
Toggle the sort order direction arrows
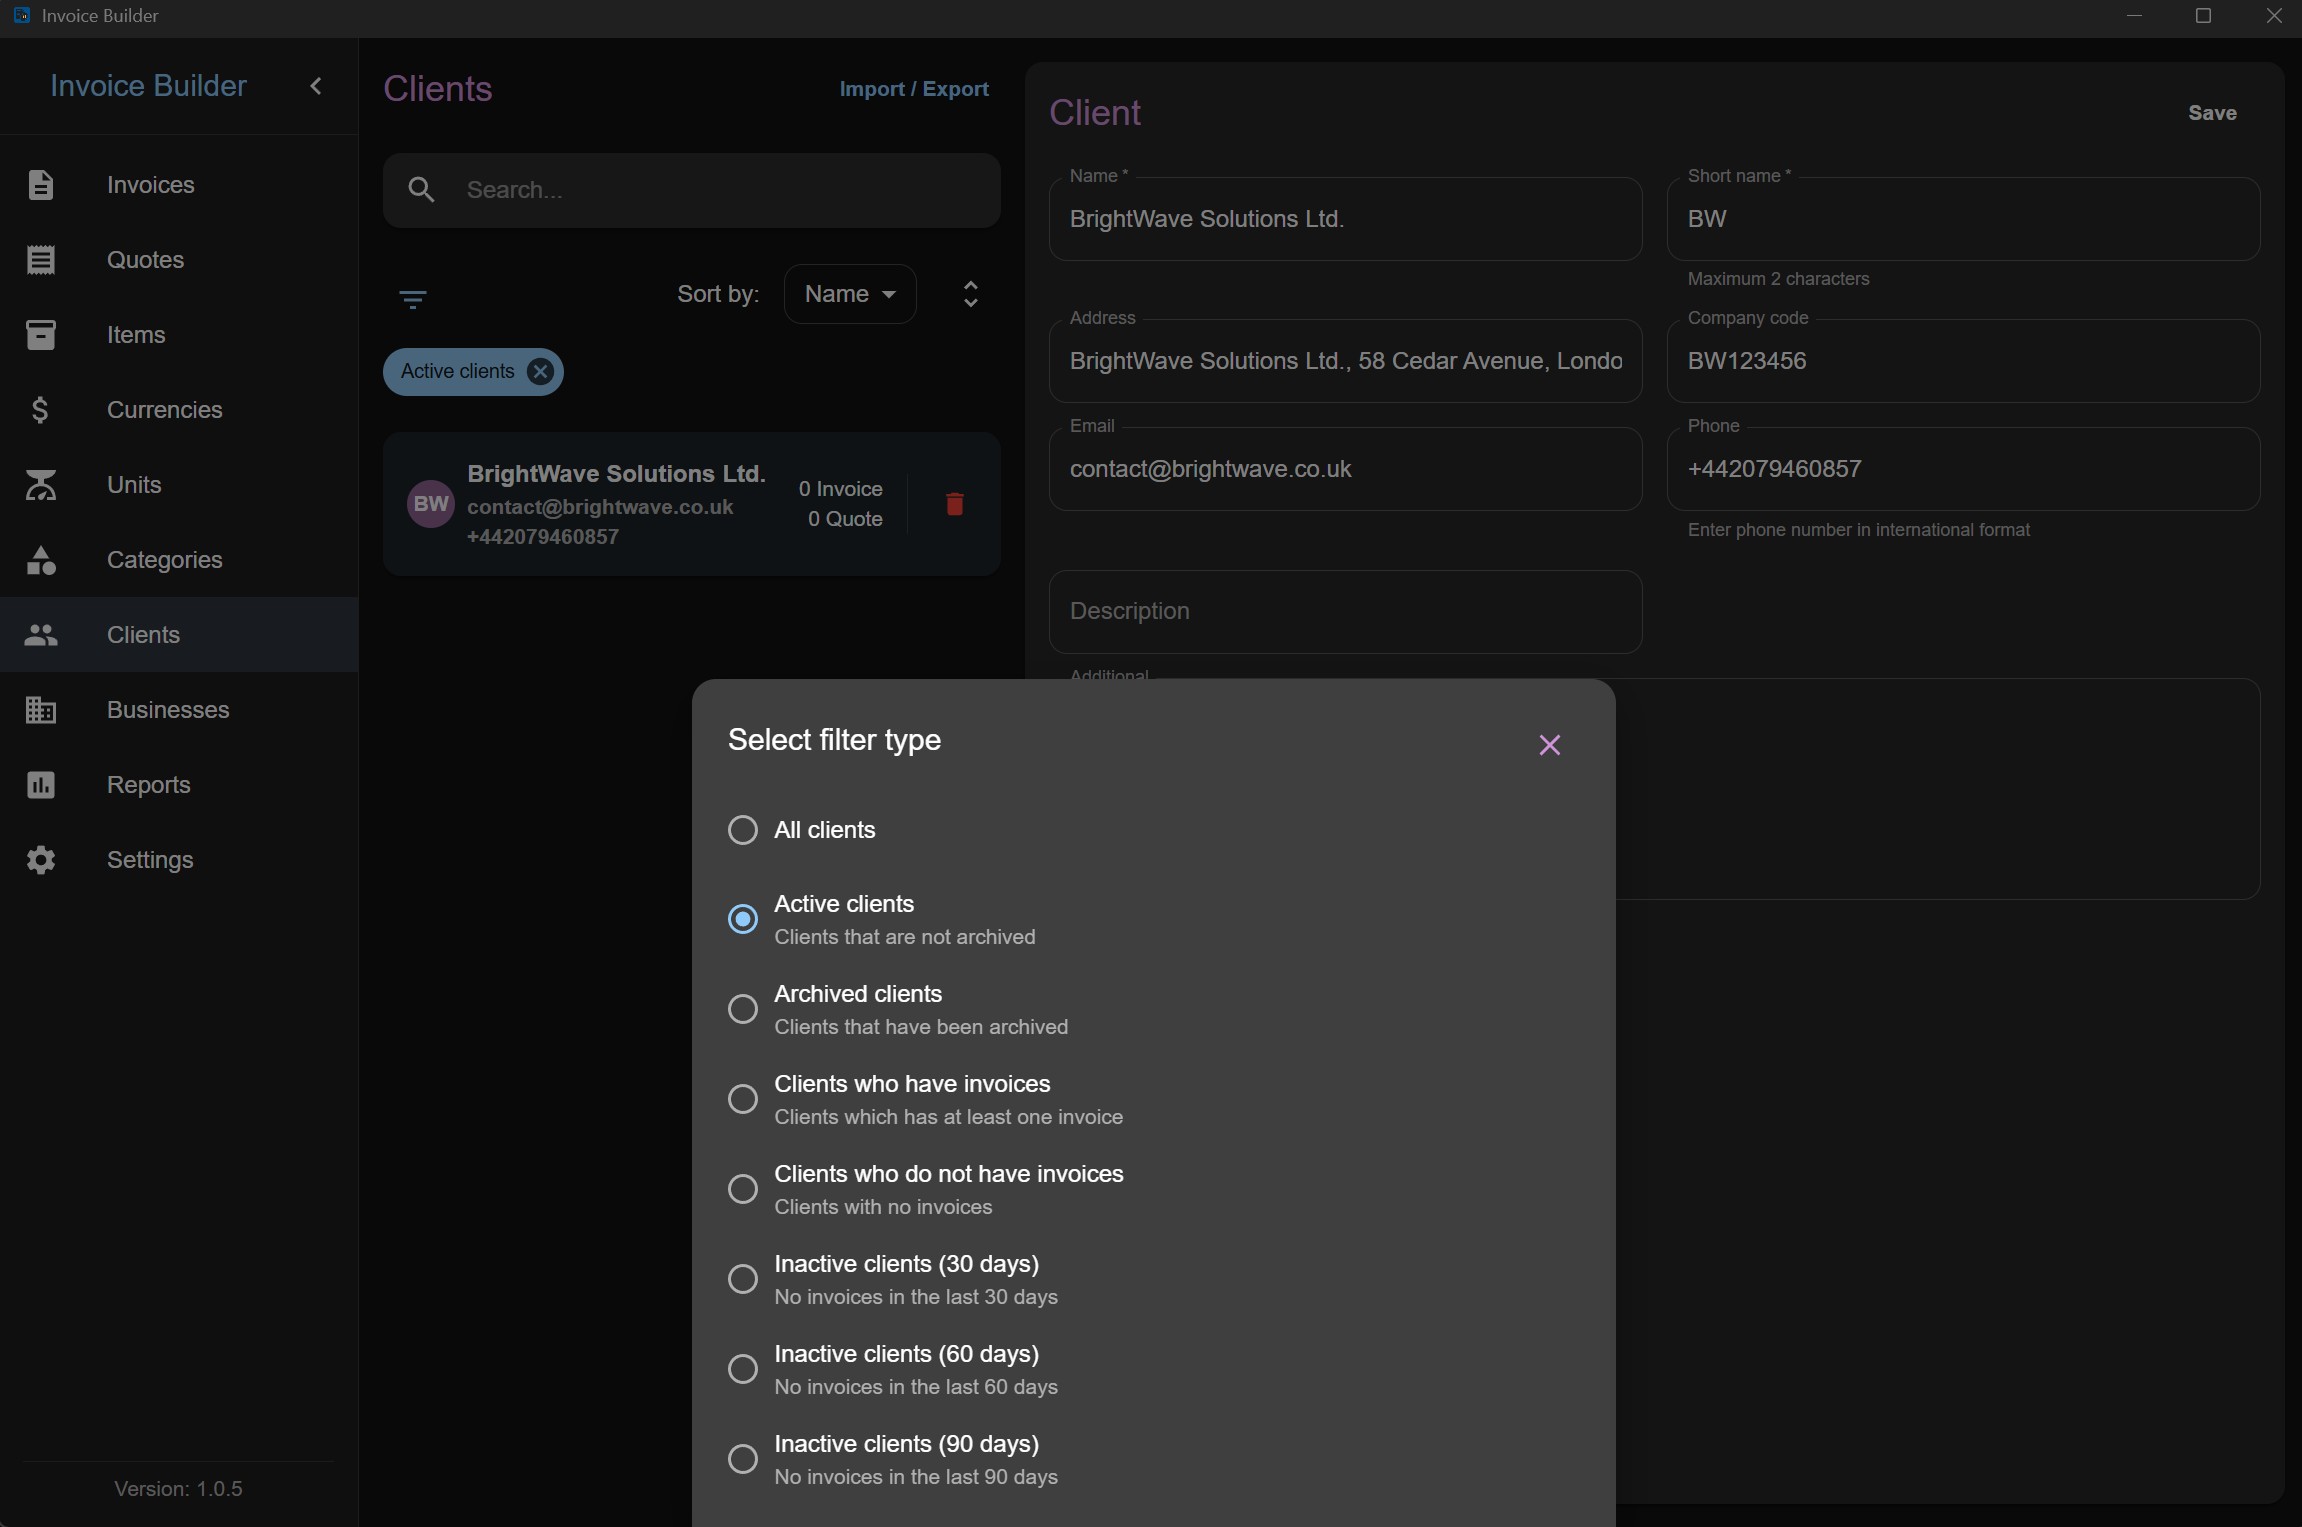pos(970,294)
